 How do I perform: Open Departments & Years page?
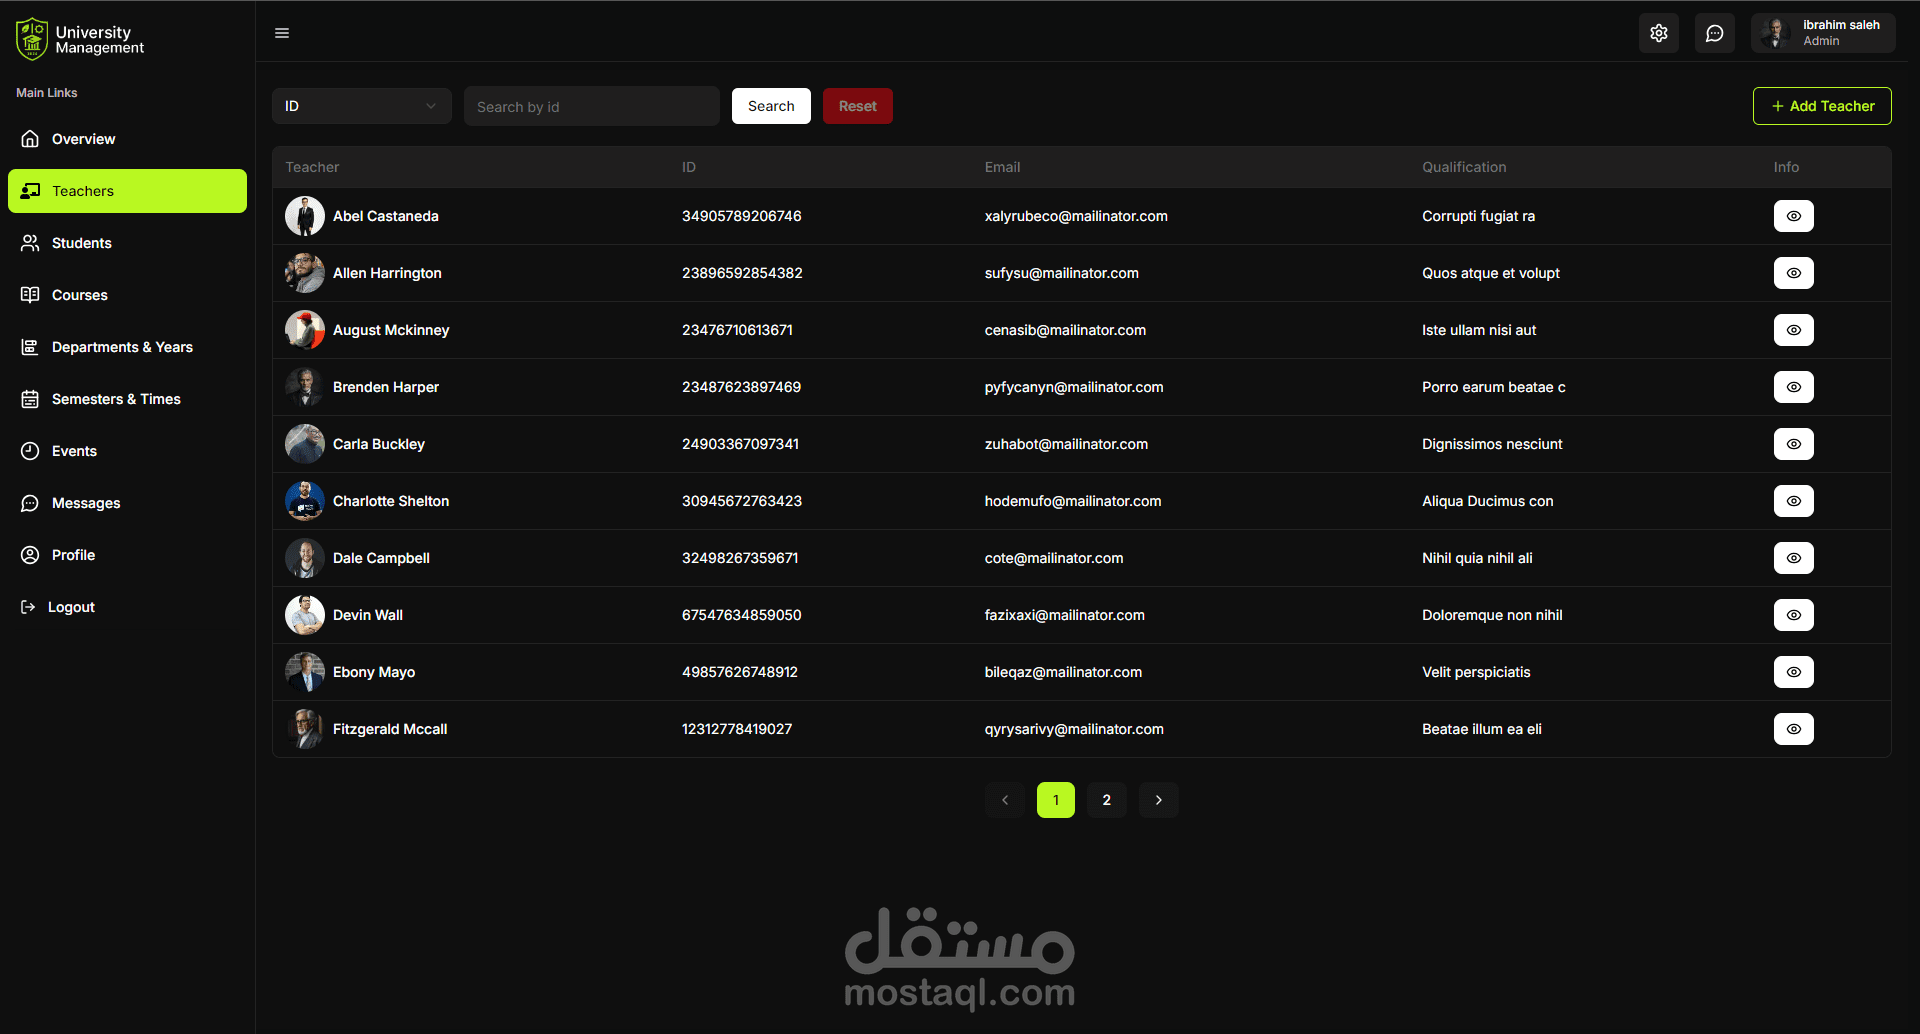(127, 347)
